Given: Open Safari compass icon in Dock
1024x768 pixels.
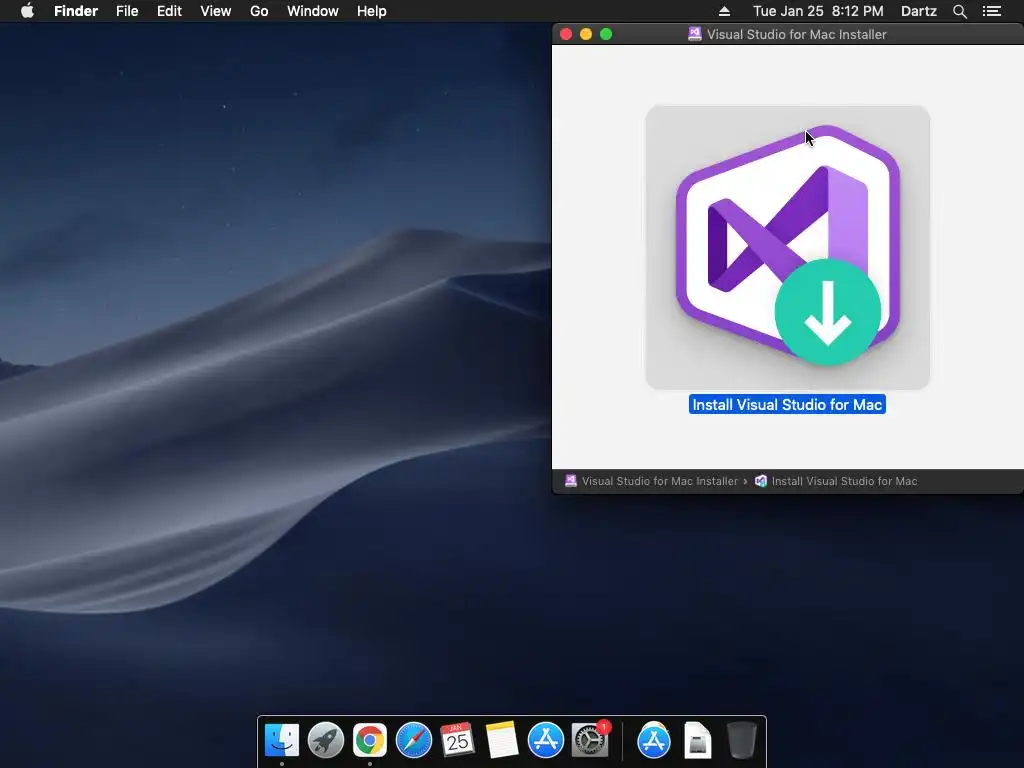Looking at the screenshot, I should tap(413, 741).
